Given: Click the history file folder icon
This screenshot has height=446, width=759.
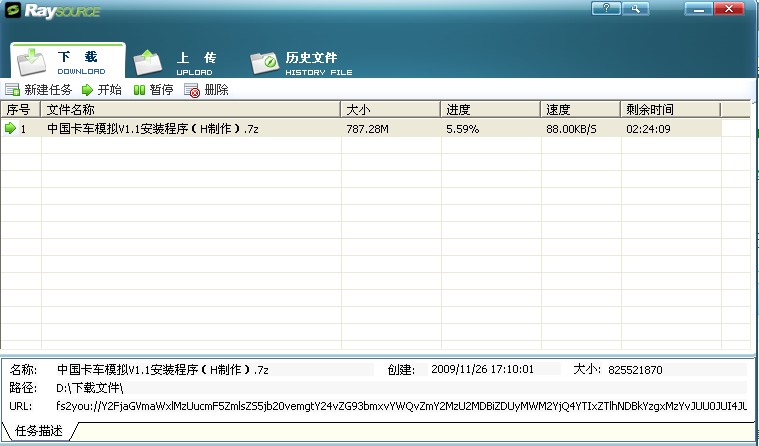Looking at the screenshot, I should point(264,63).
